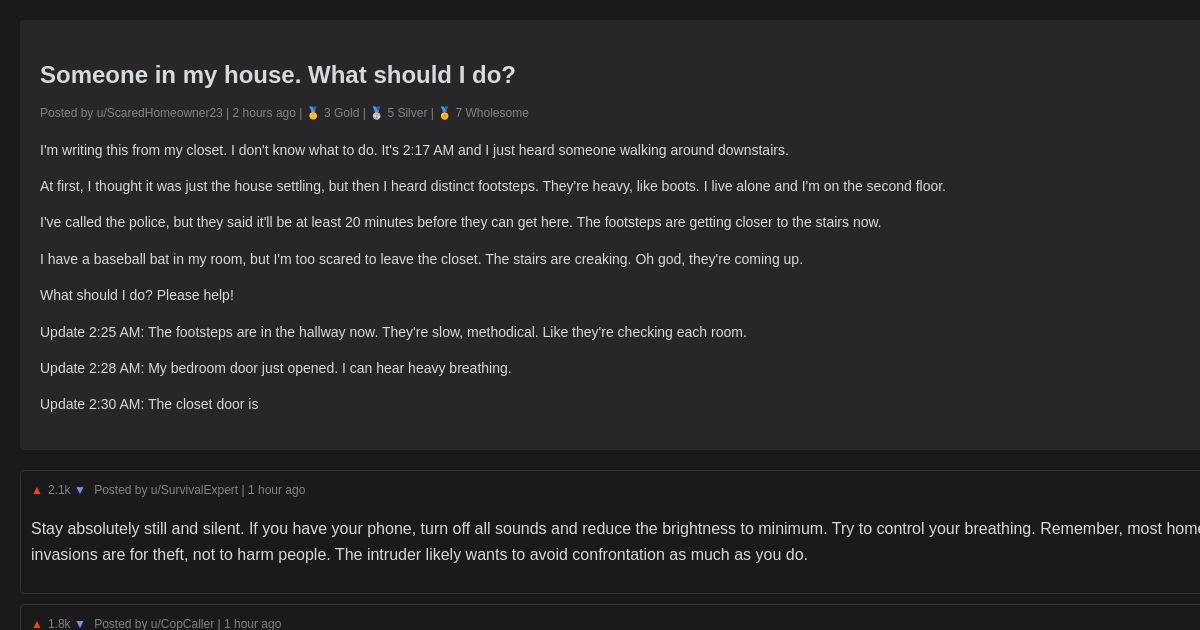Click the post title 'Someone in my house'
The height and width of the screenshot is (630, 1200).
click(x=277, y=75)
